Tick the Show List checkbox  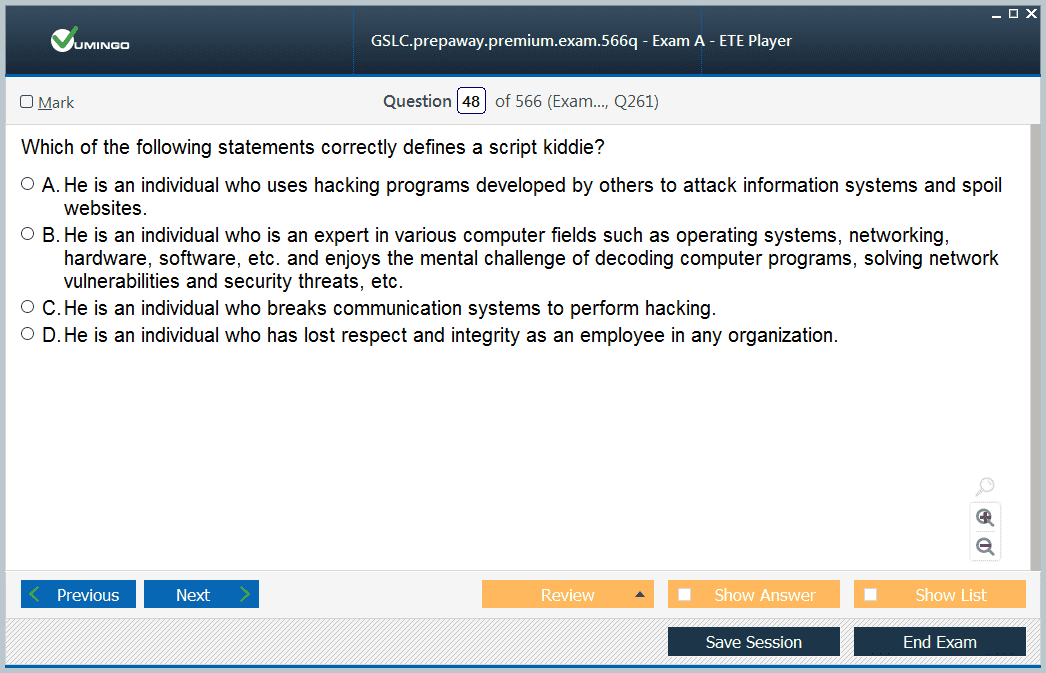tap(871, 594)
